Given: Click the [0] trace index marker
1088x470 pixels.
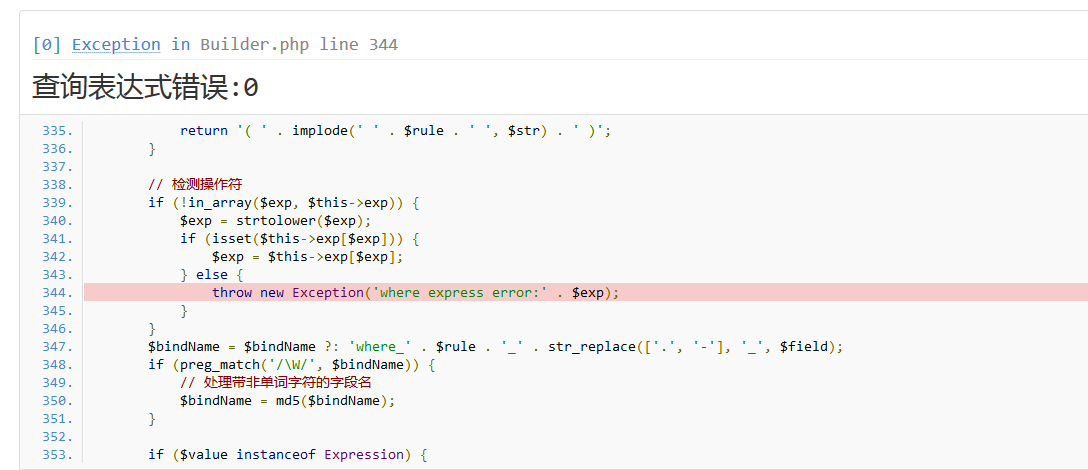Looking at the screenshot, I should pos(47,44).
